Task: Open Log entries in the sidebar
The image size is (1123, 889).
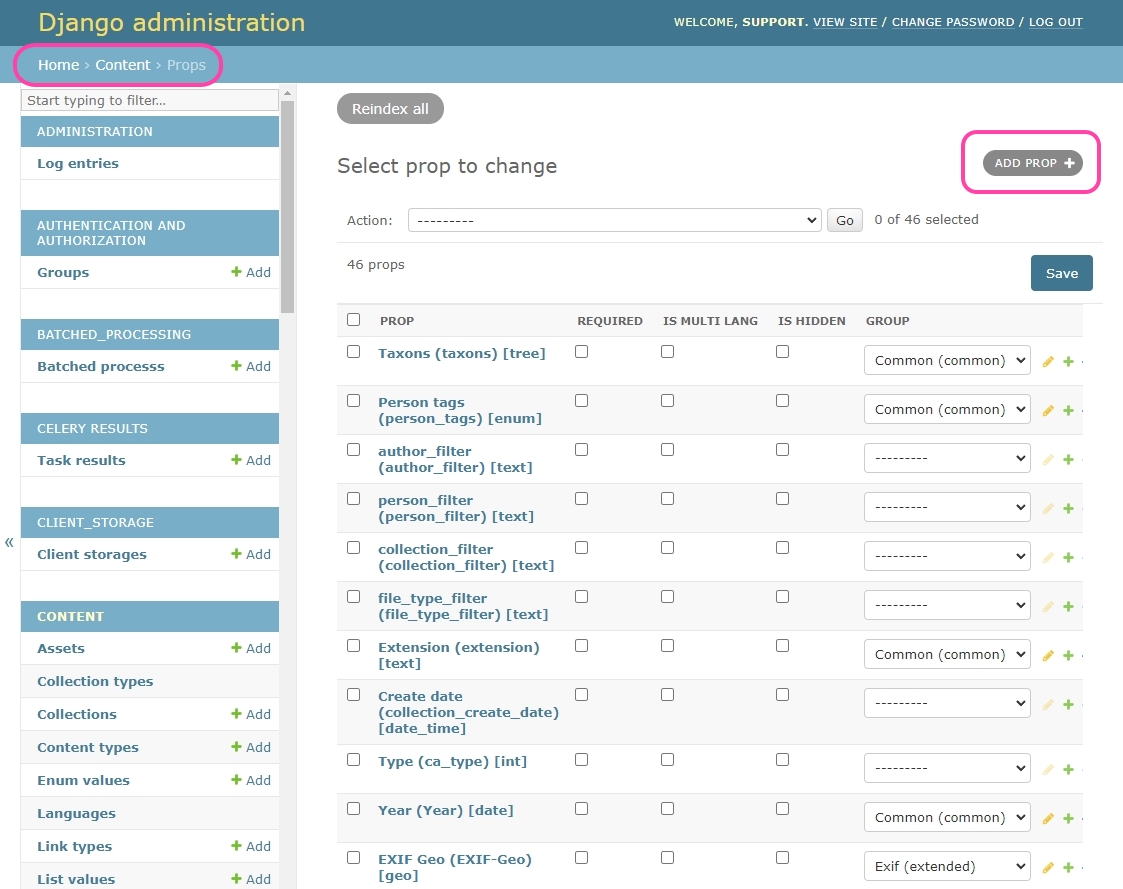Action: [78, 163]
